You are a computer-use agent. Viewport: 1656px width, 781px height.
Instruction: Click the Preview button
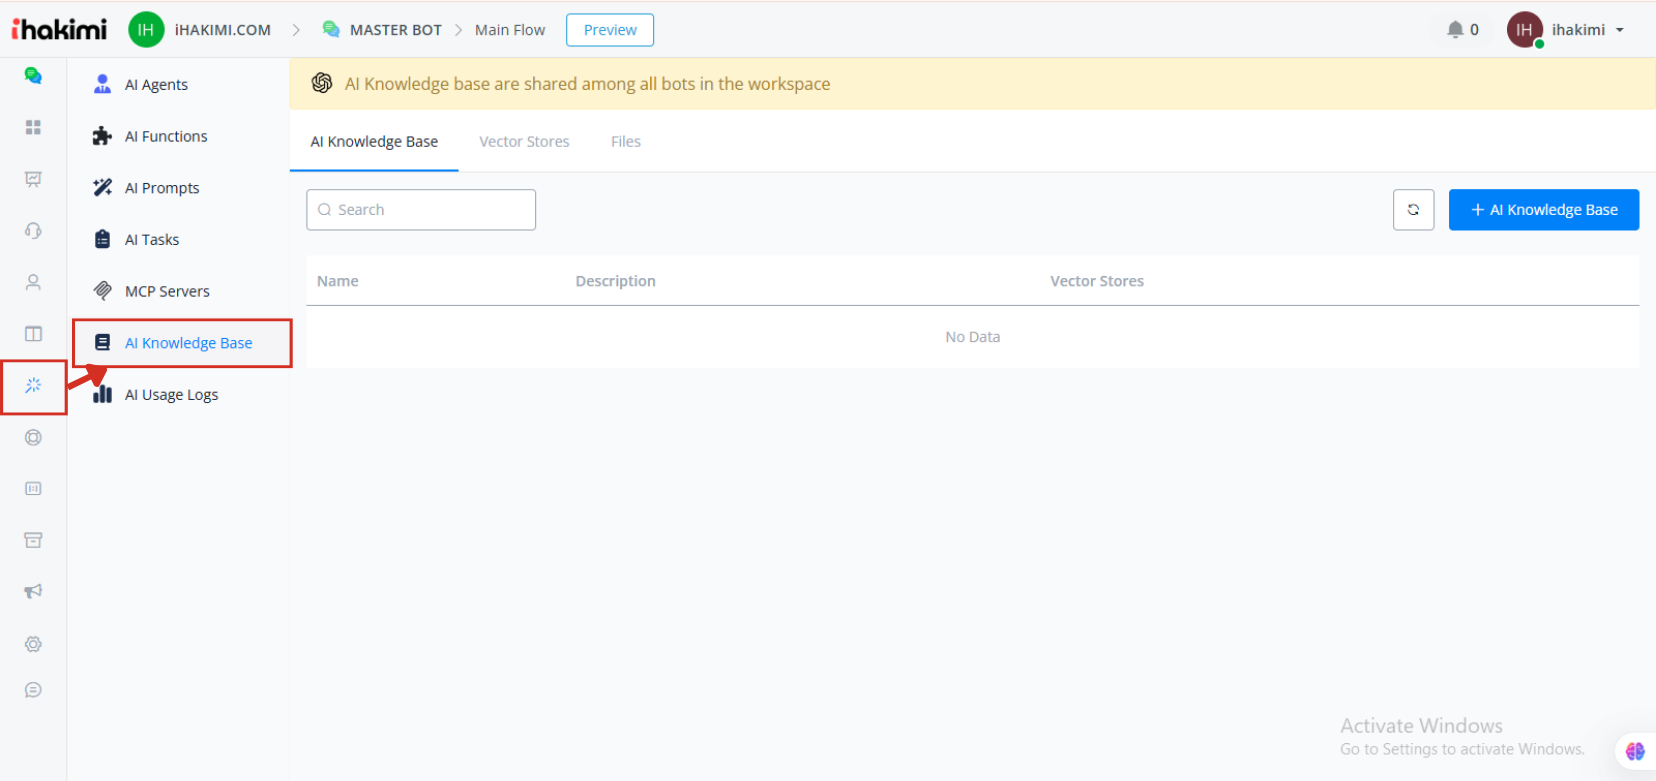[x=610, y=30]
